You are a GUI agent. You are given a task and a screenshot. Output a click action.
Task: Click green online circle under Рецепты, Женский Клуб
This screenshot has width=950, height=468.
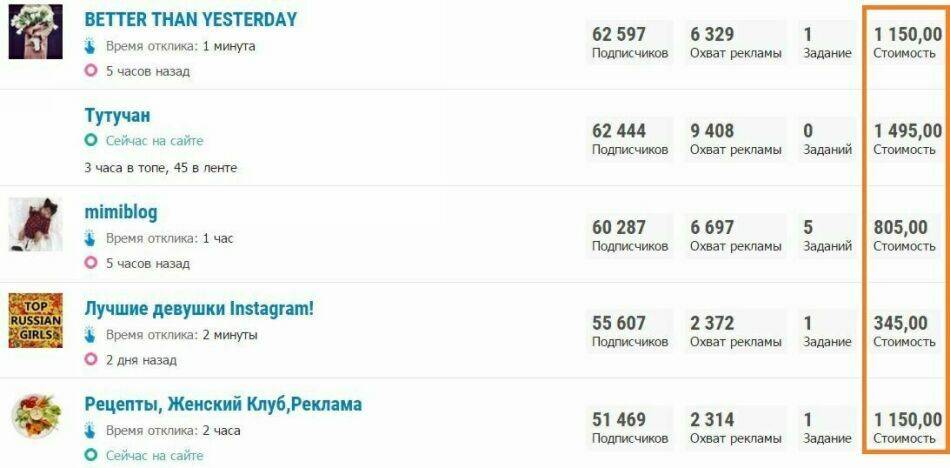[x=91, y=456]
